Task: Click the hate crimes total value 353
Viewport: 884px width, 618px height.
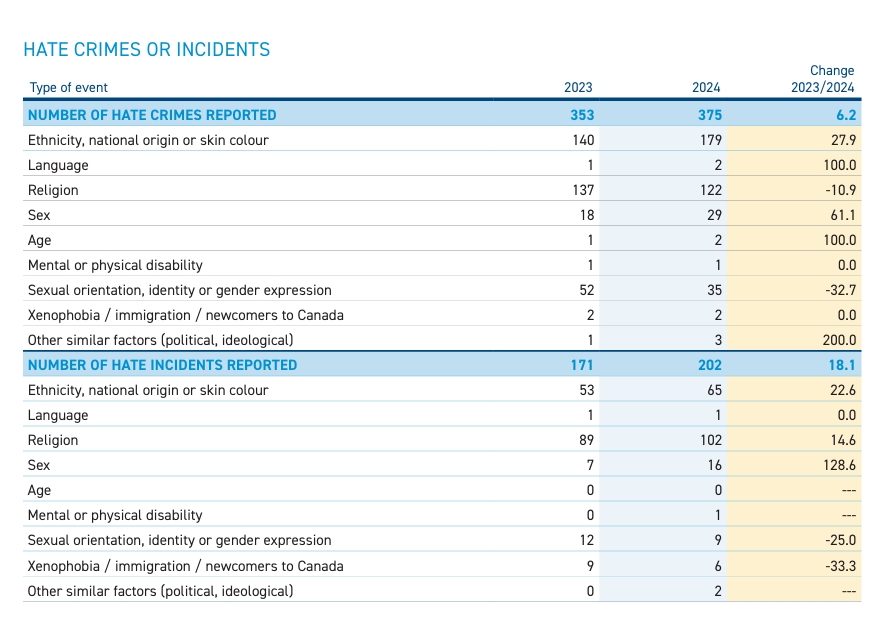Action: click(x=582, y=115)
